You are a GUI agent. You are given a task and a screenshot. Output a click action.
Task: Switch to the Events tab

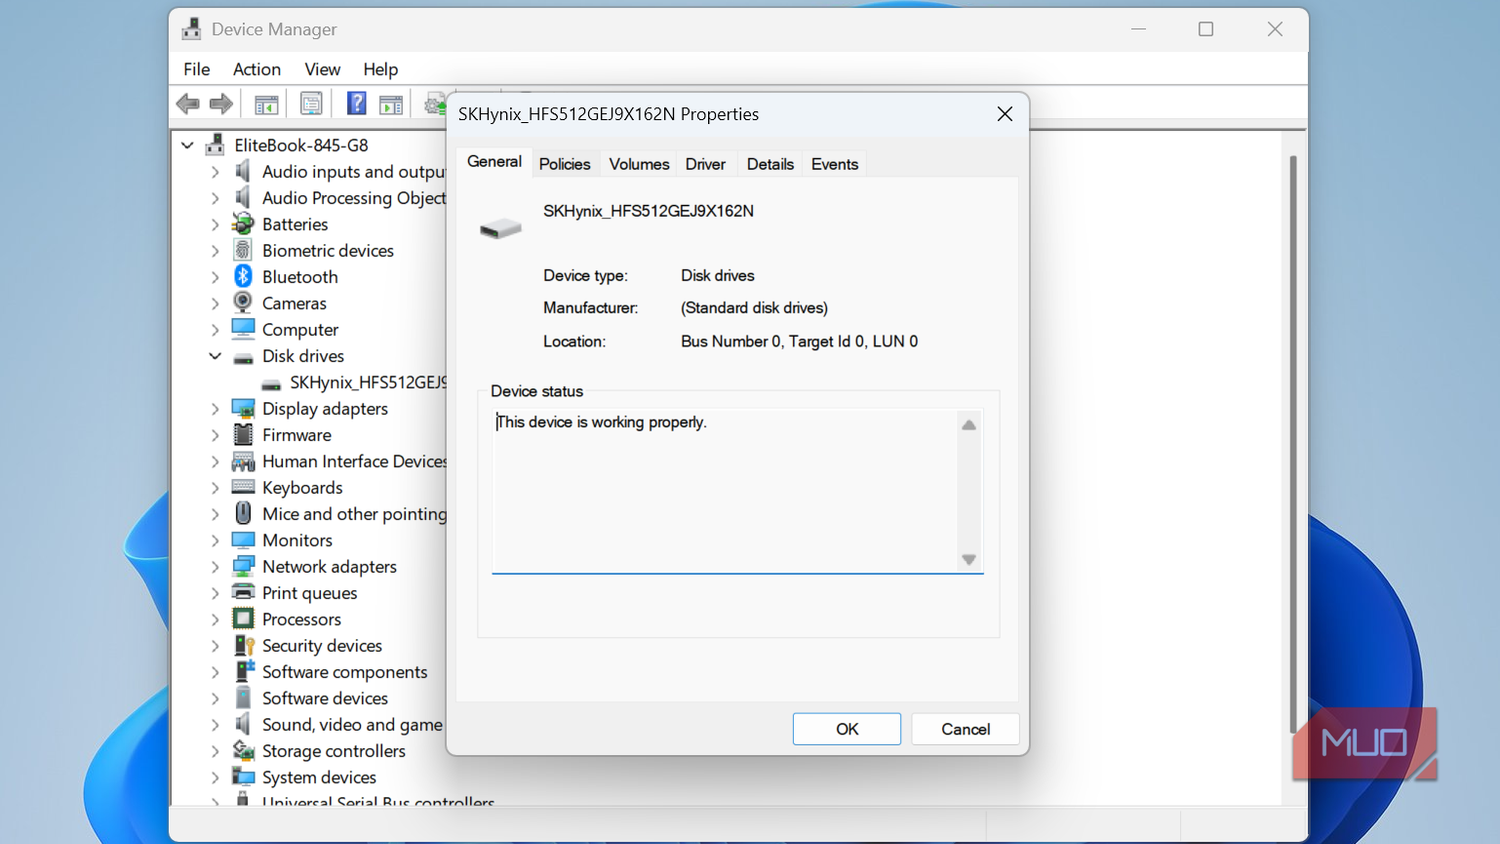click(x=835, y=164)
